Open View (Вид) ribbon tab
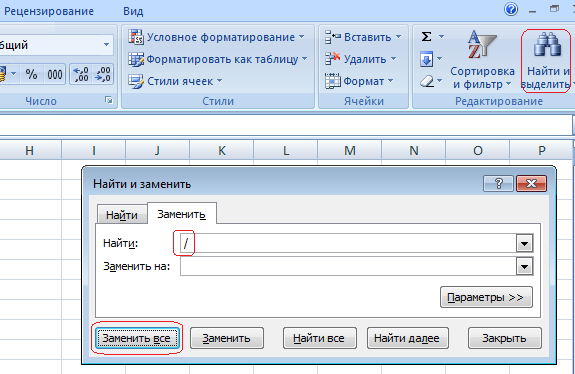575x374 pixels. point(133,11)
